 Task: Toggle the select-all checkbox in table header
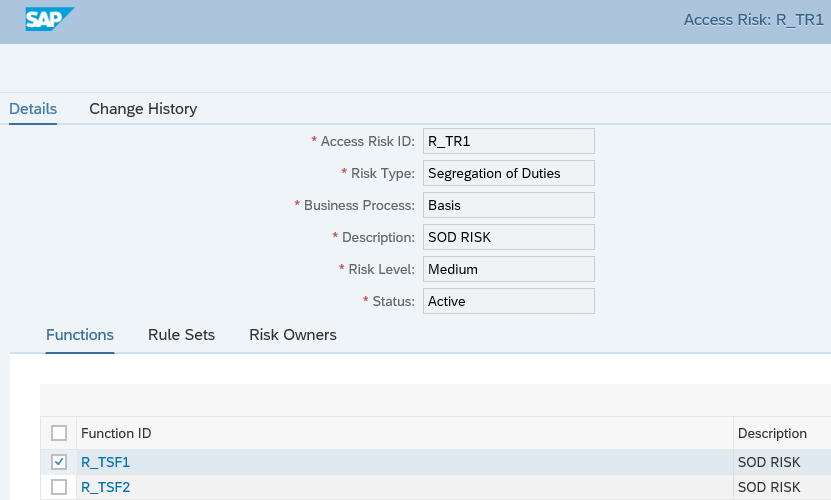coord(59,433)
